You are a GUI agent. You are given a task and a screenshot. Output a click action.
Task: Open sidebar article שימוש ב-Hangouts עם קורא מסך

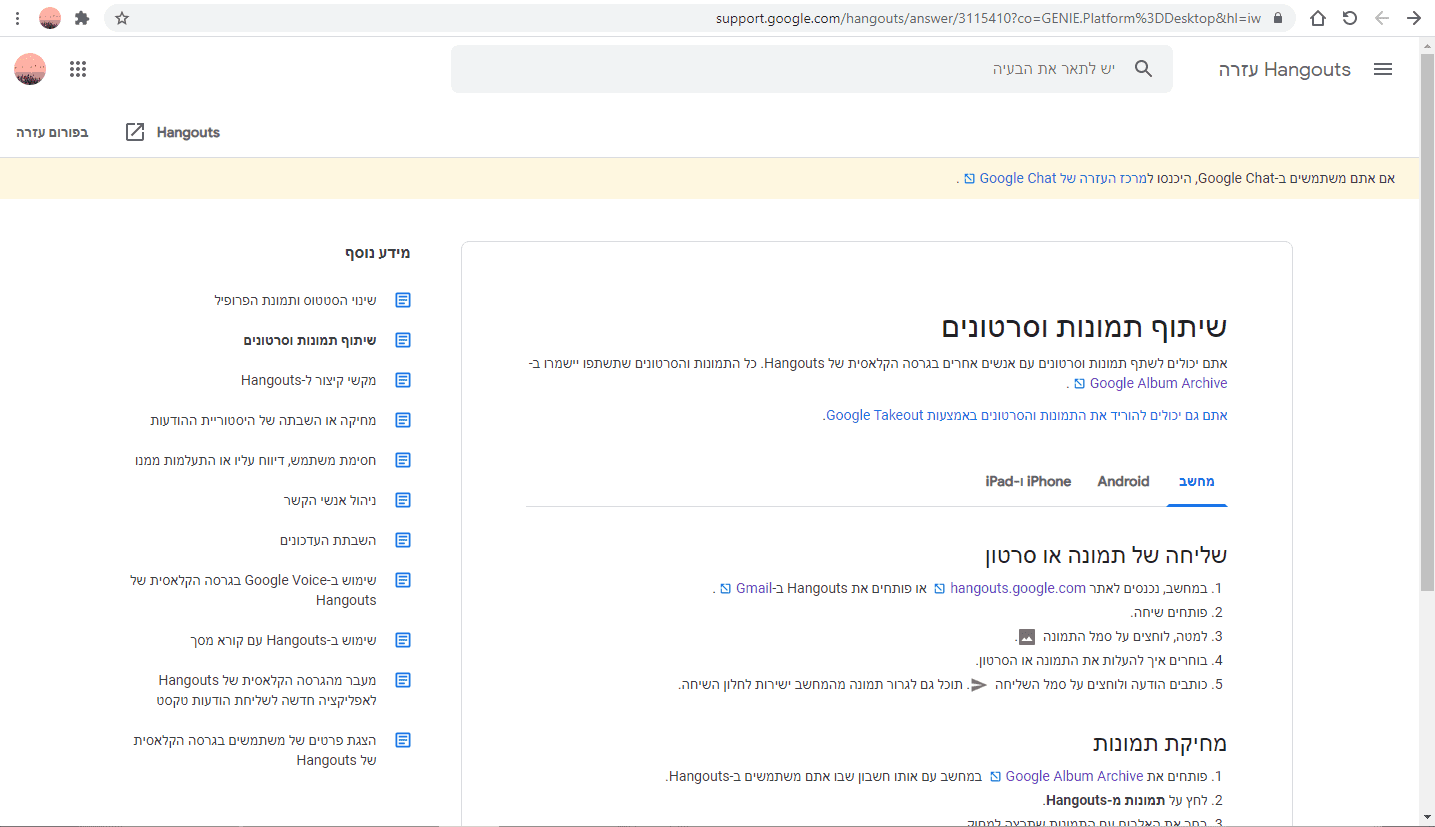click(x=283, y=640)
